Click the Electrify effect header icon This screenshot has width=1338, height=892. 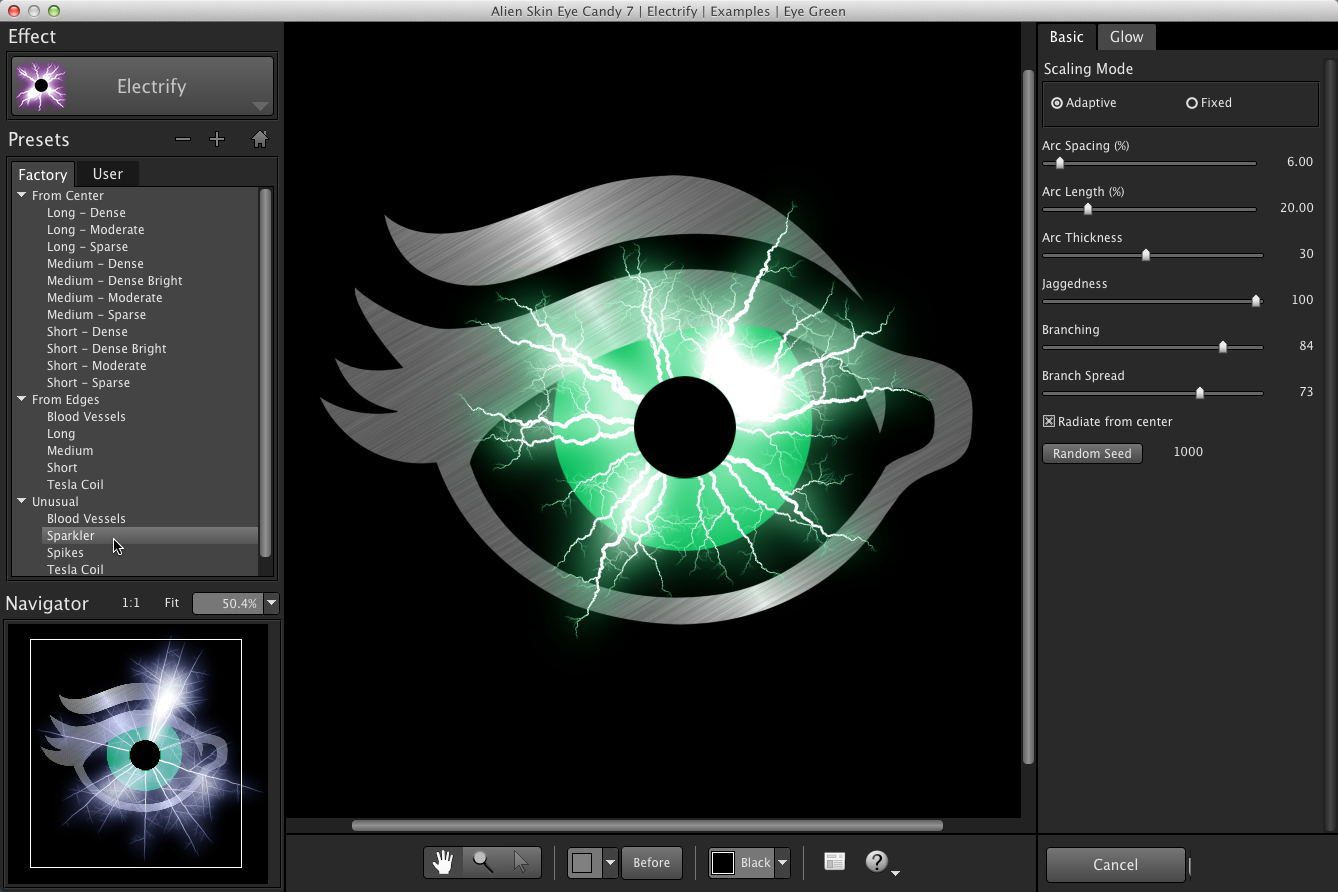[x=40, y=86]
